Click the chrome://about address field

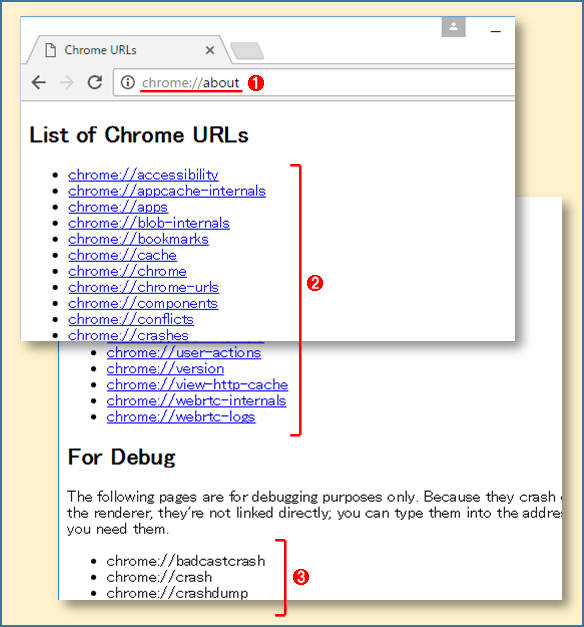click(314, 82)
